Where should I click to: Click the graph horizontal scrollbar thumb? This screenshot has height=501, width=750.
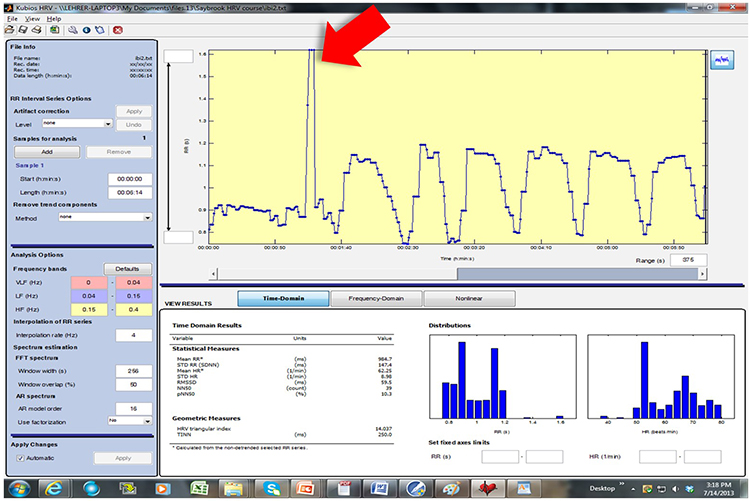577,274
